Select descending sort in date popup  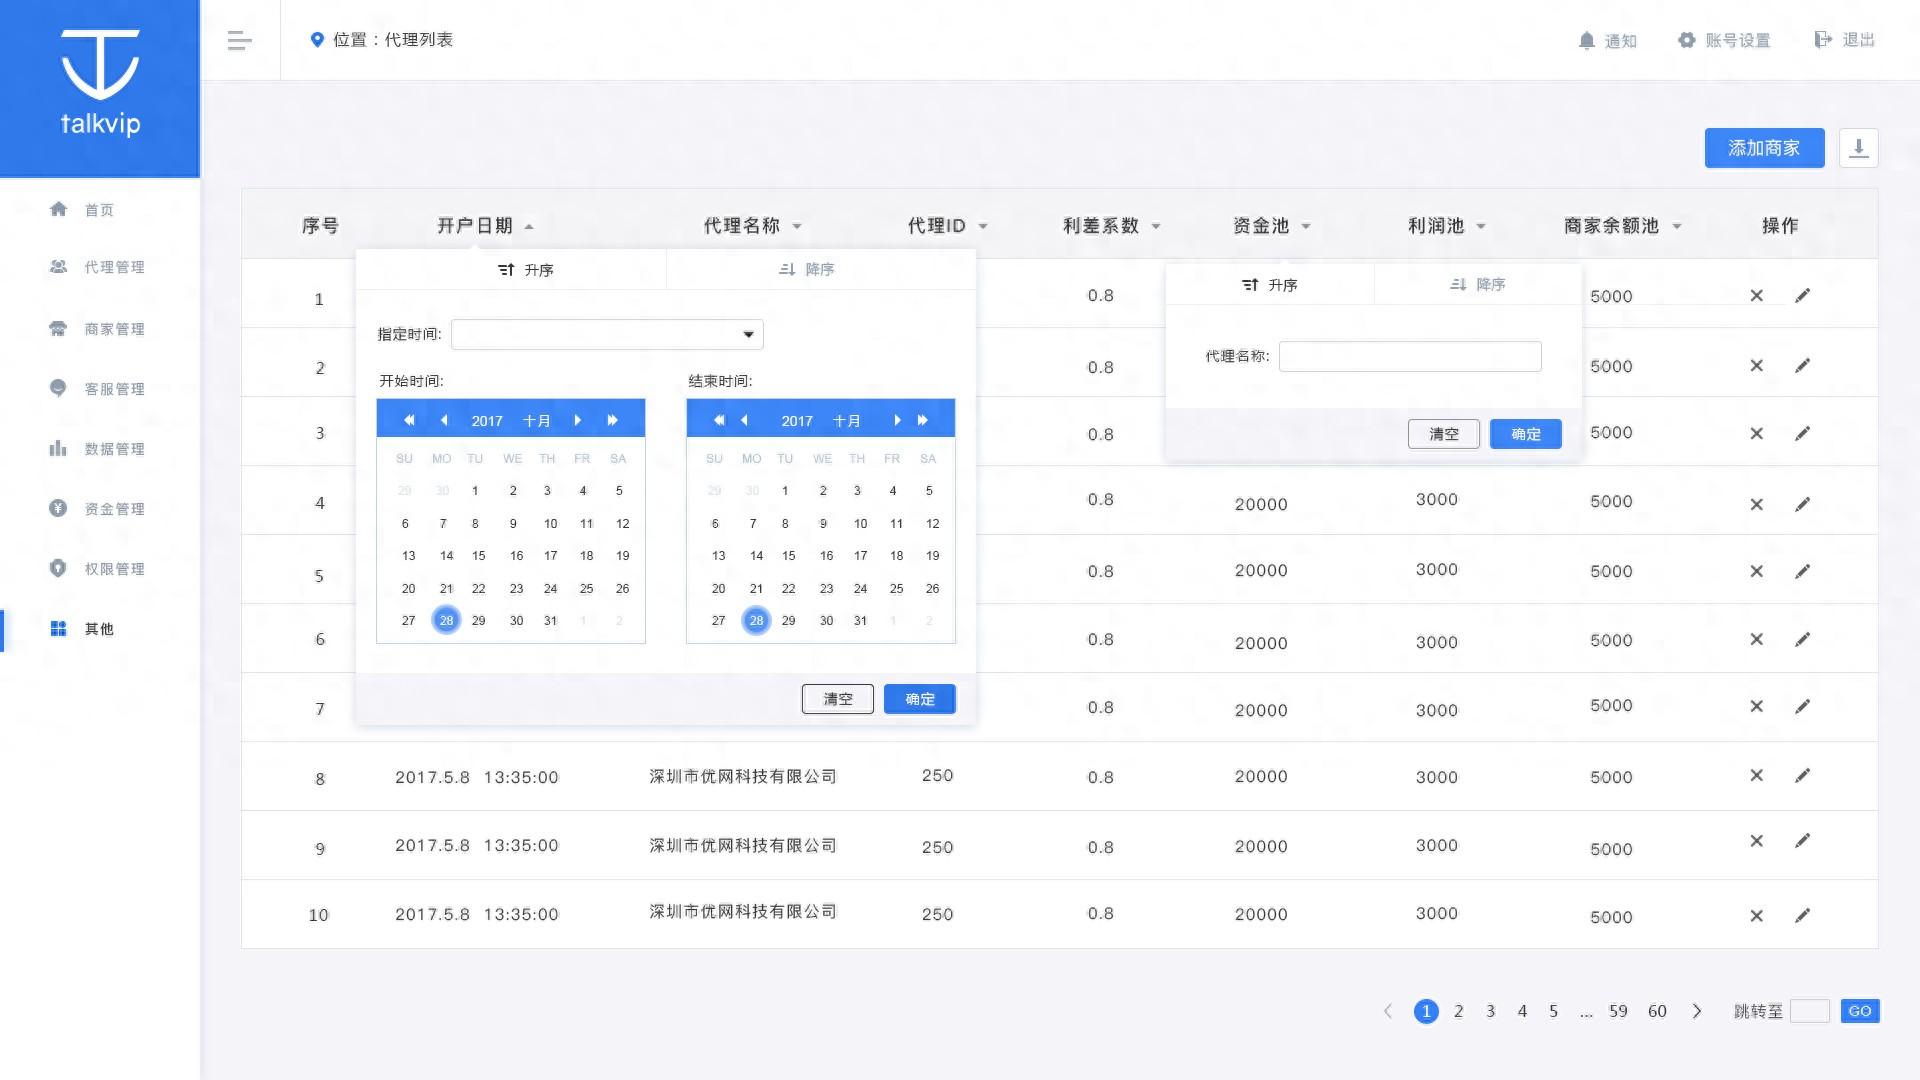pos(806,270)
